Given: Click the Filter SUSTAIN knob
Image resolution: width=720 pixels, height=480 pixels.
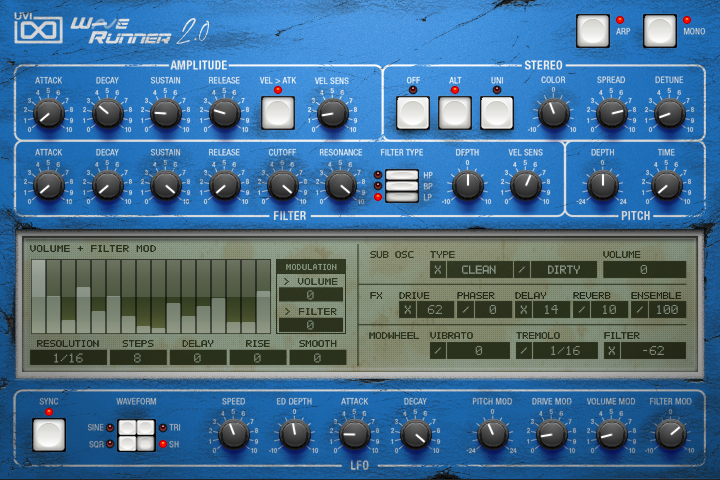Looking at the screenshot, I should (165, 186).
